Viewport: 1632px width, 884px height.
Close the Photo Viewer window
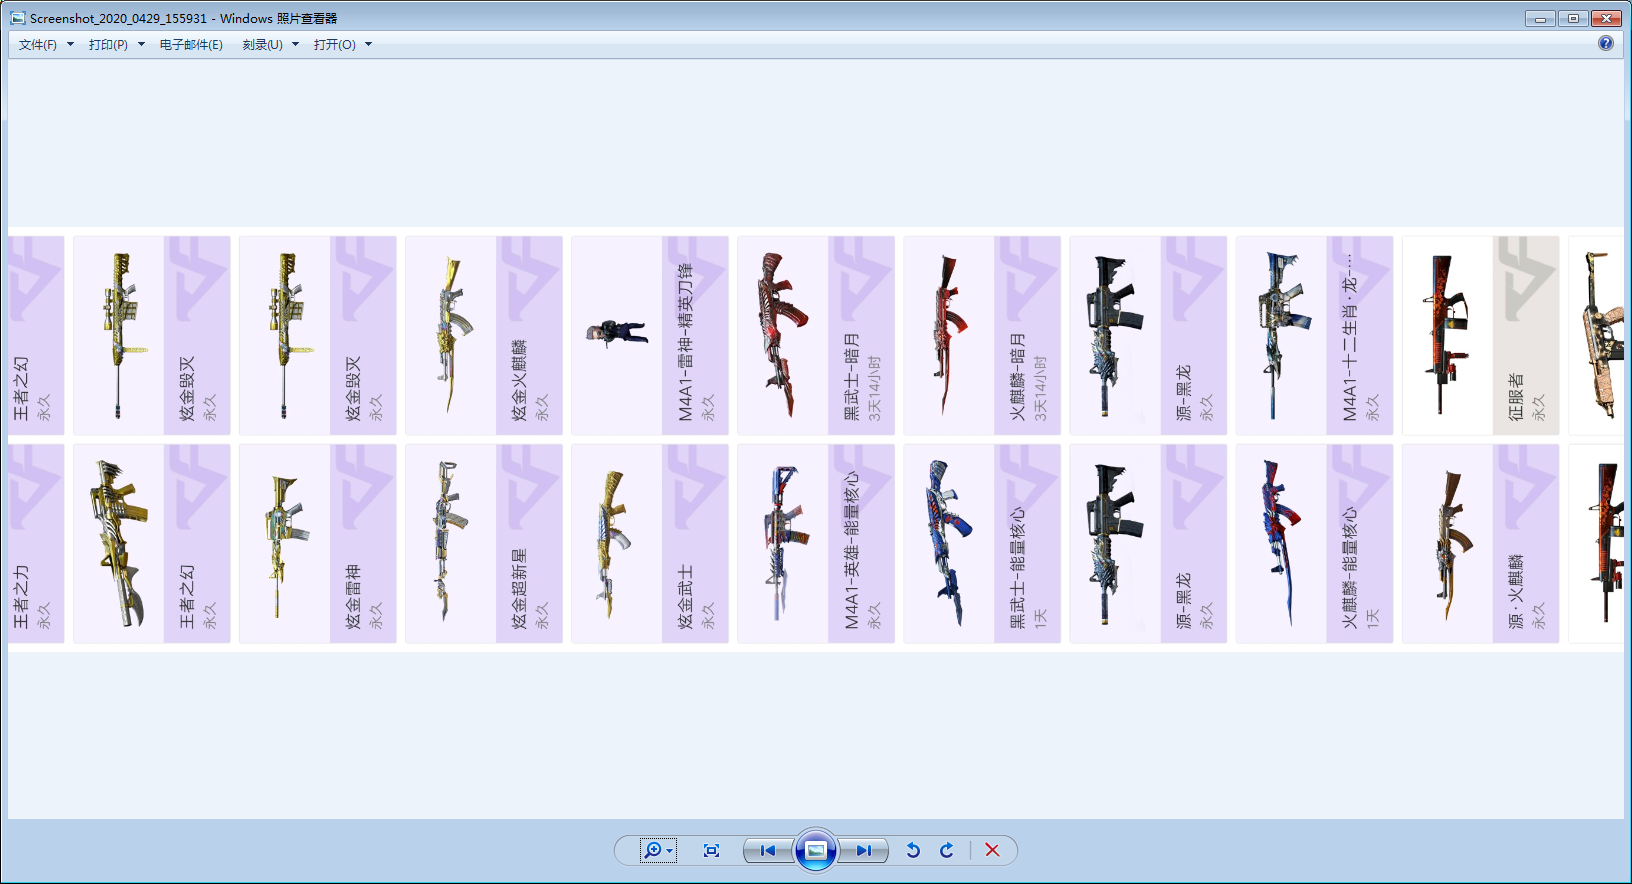click(1606, 18)
